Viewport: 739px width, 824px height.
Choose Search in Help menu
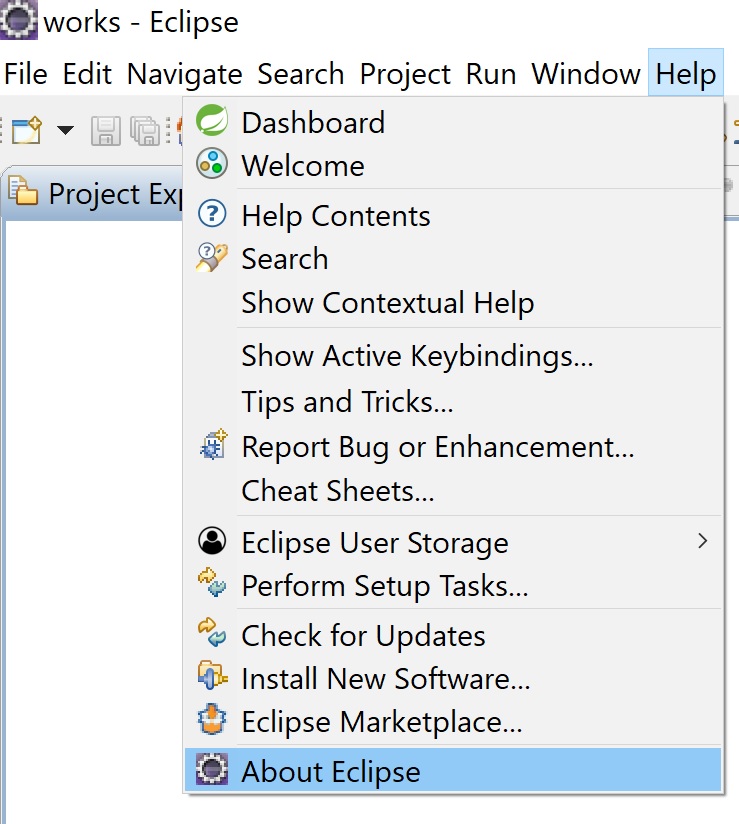pos(453,259)
